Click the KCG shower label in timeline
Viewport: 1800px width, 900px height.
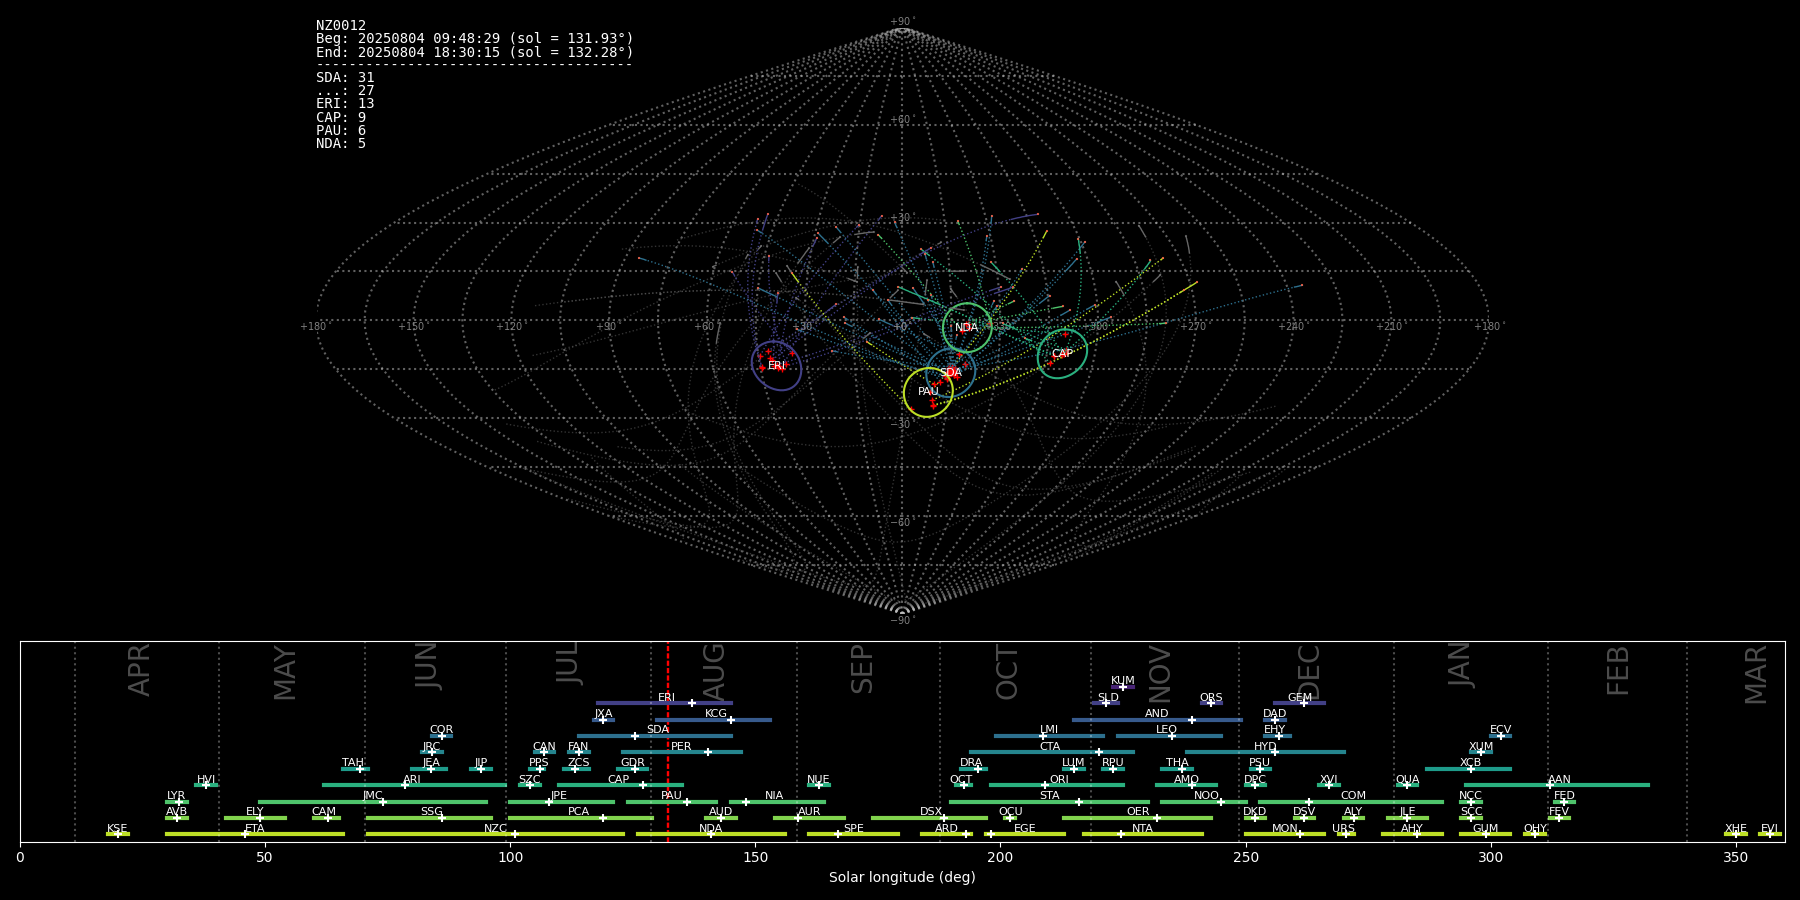tap(716, 714)
